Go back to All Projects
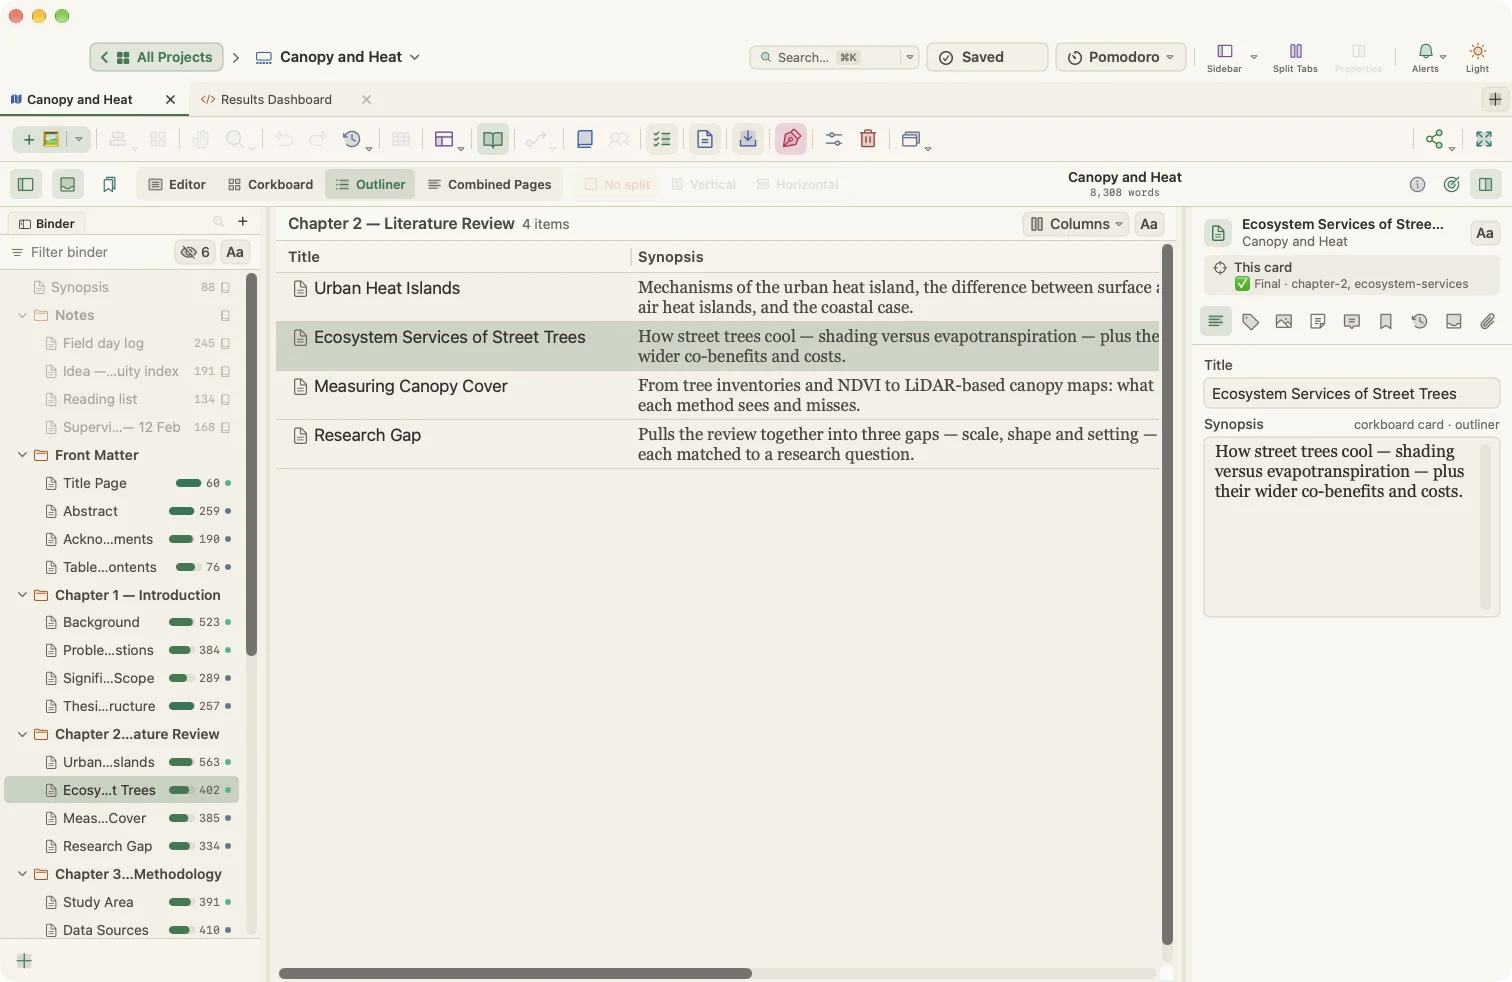This screenshot has height=982, width=1512. [156, 57]
